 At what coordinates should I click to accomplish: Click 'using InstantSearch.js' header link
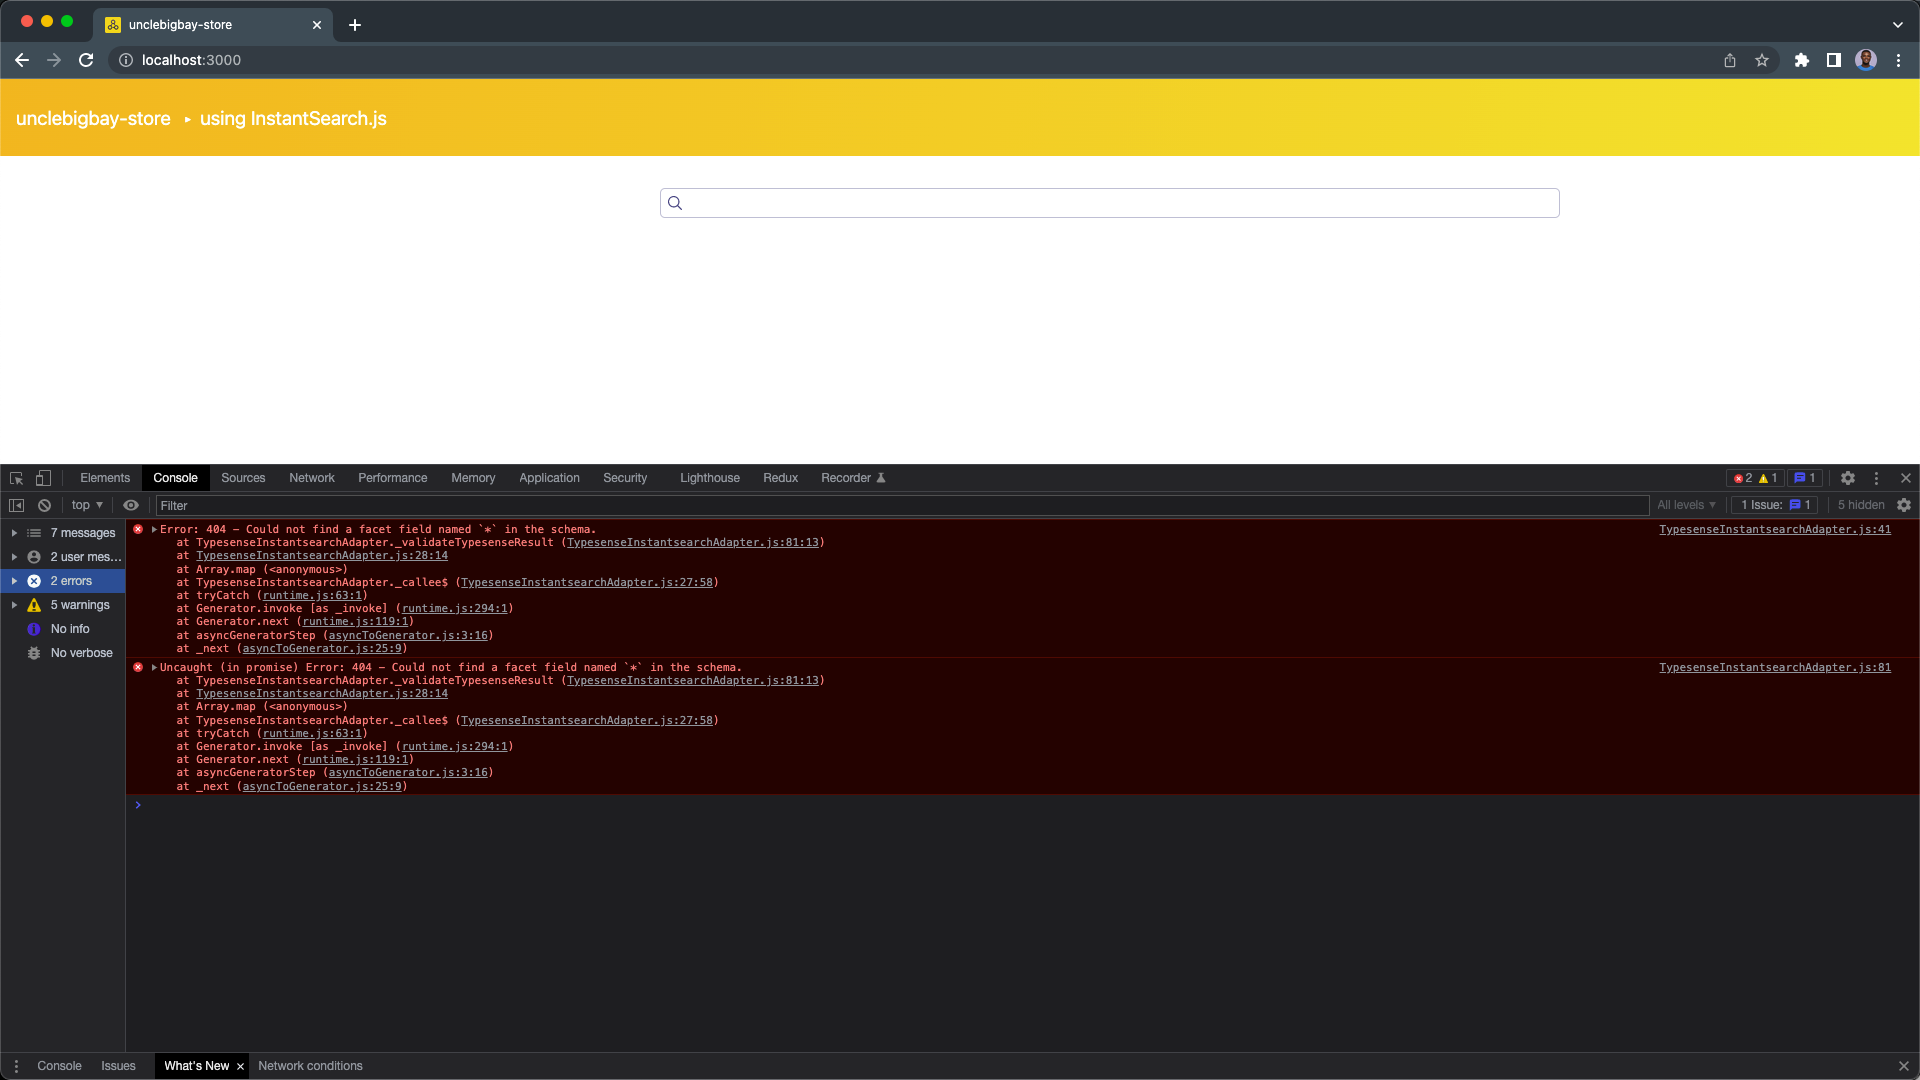point(293,119)
